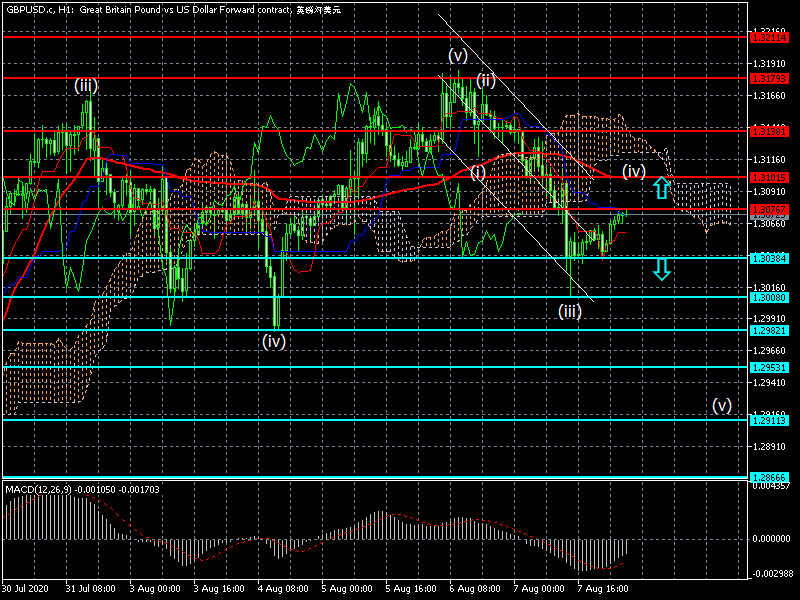The image size is (800, 600).
Task: Click the red 1.31793 price label
Action: 769,79
